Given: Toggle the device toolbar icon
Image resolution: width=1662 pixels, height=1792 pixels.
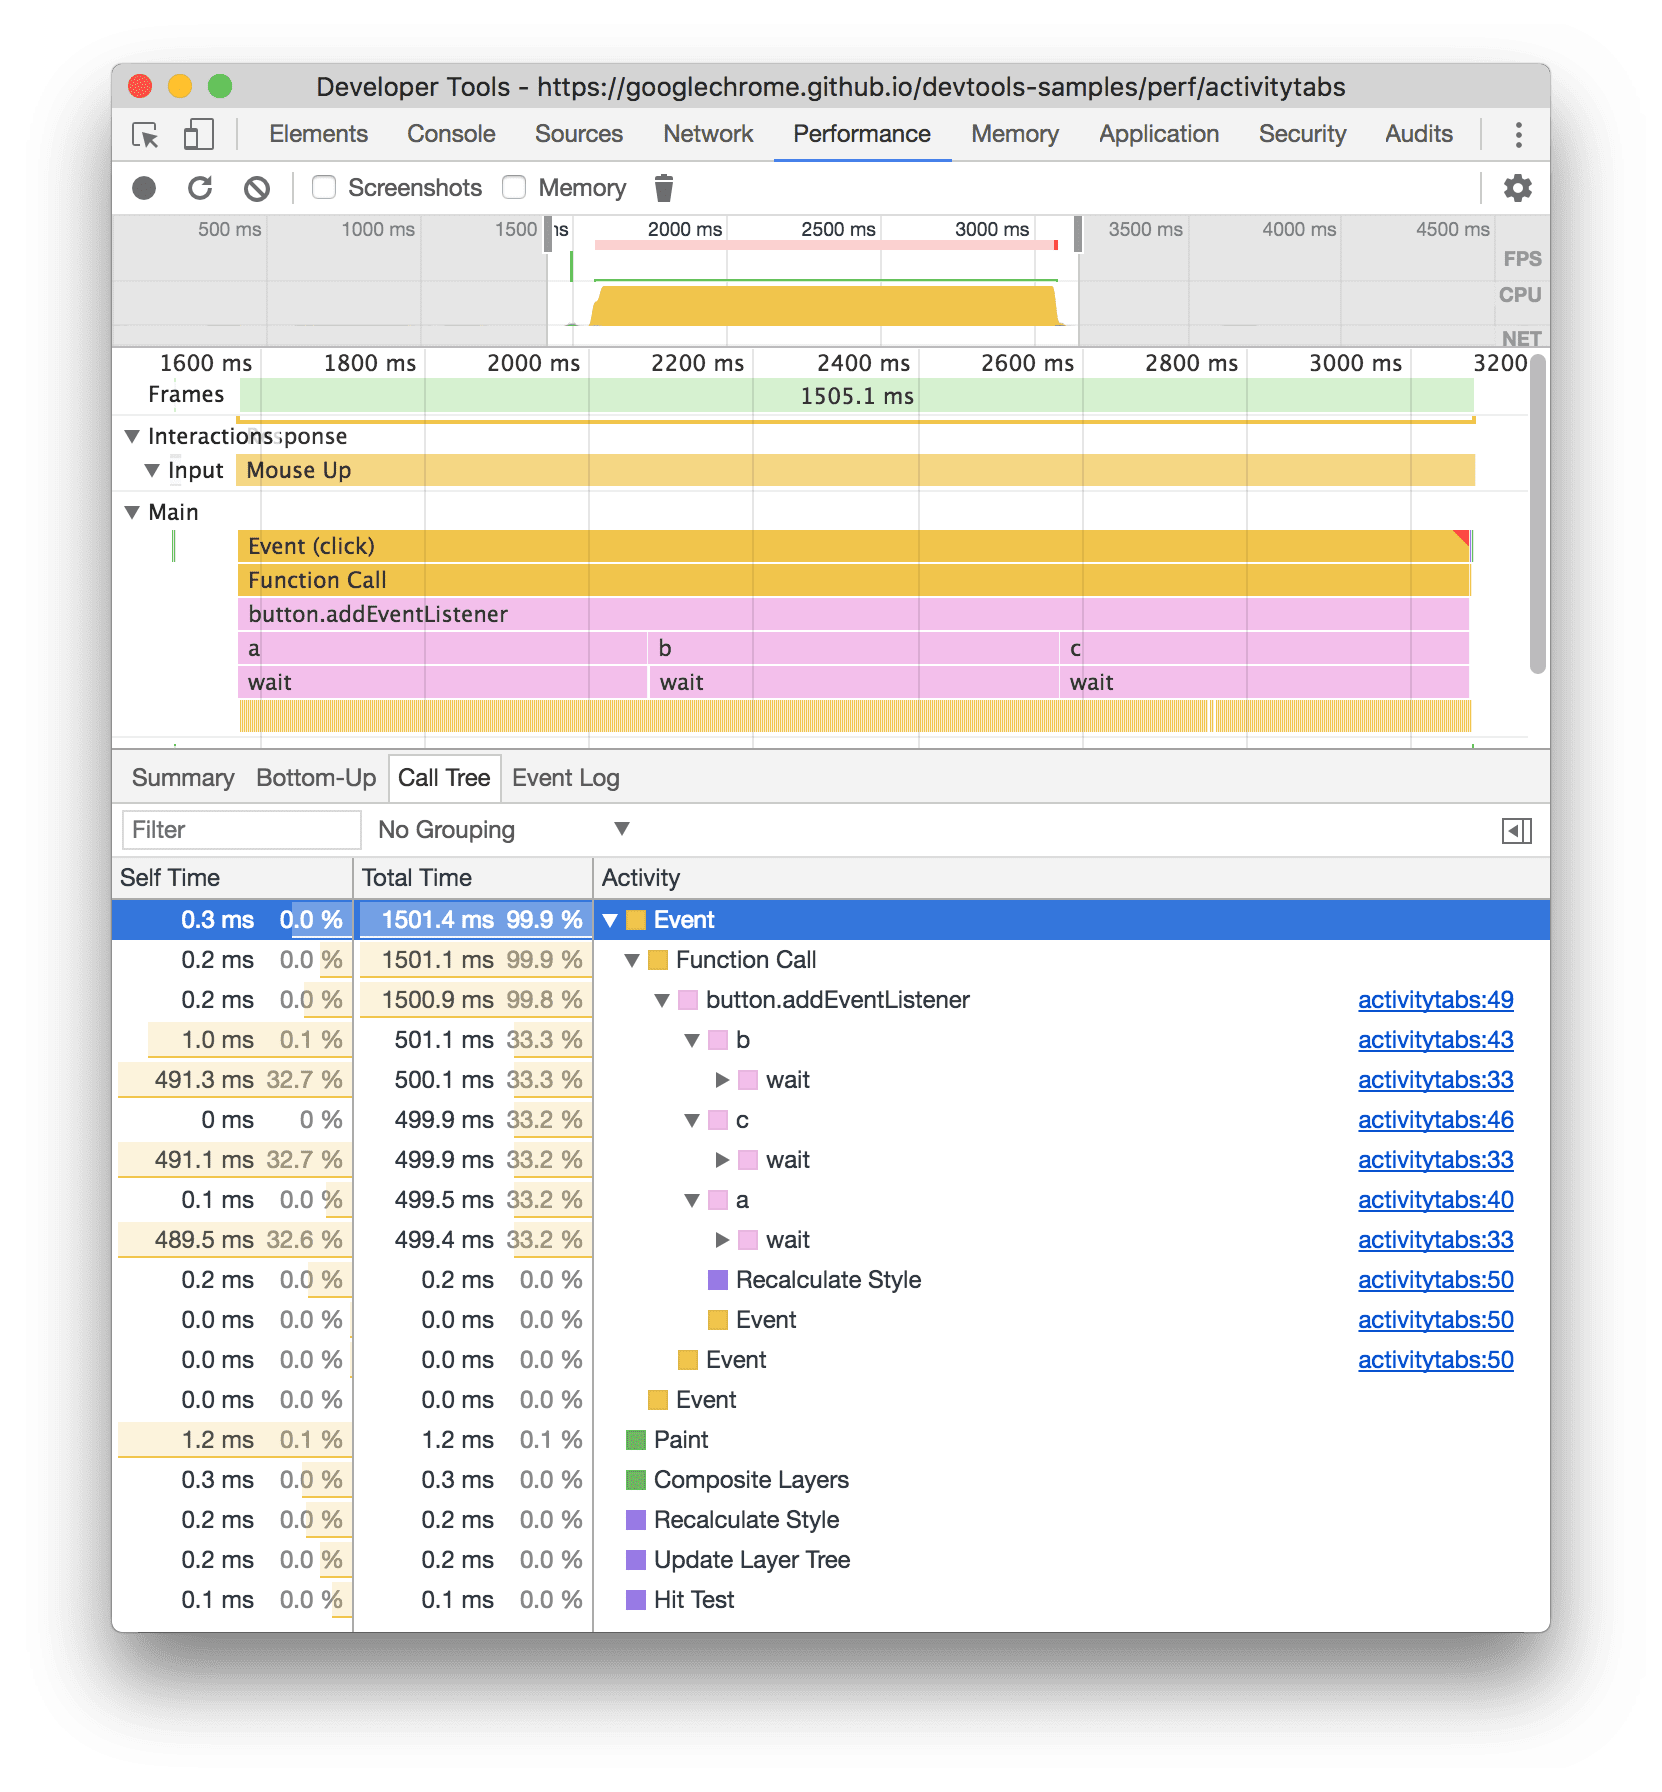Looking at the screenshot, I should click(x=197, y=133).
